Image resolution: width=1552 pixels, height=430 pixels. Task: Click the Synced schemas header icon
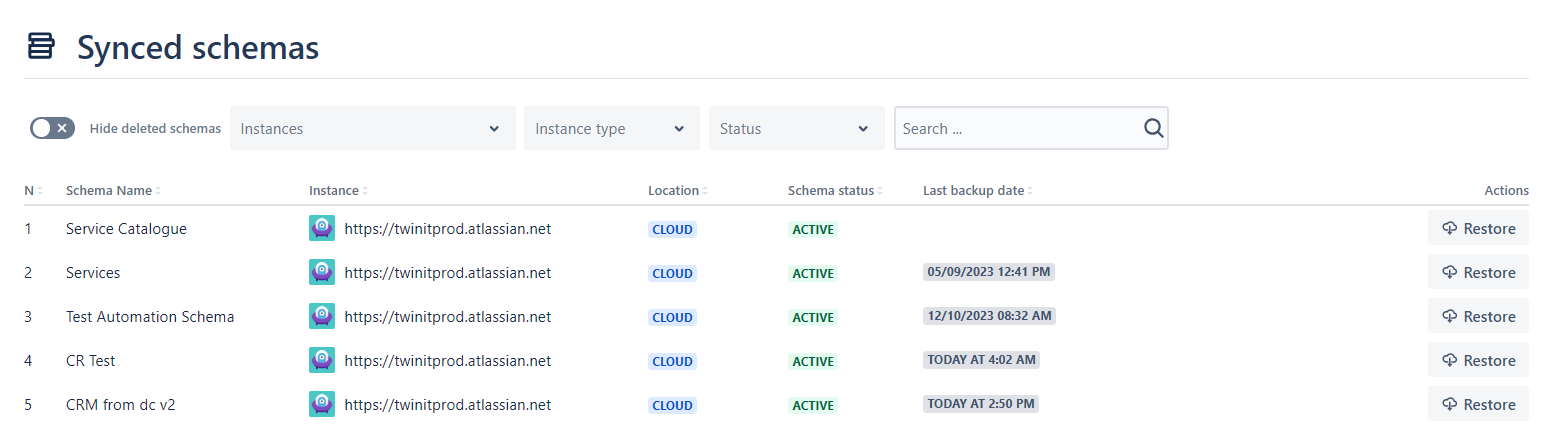(41, 46)
